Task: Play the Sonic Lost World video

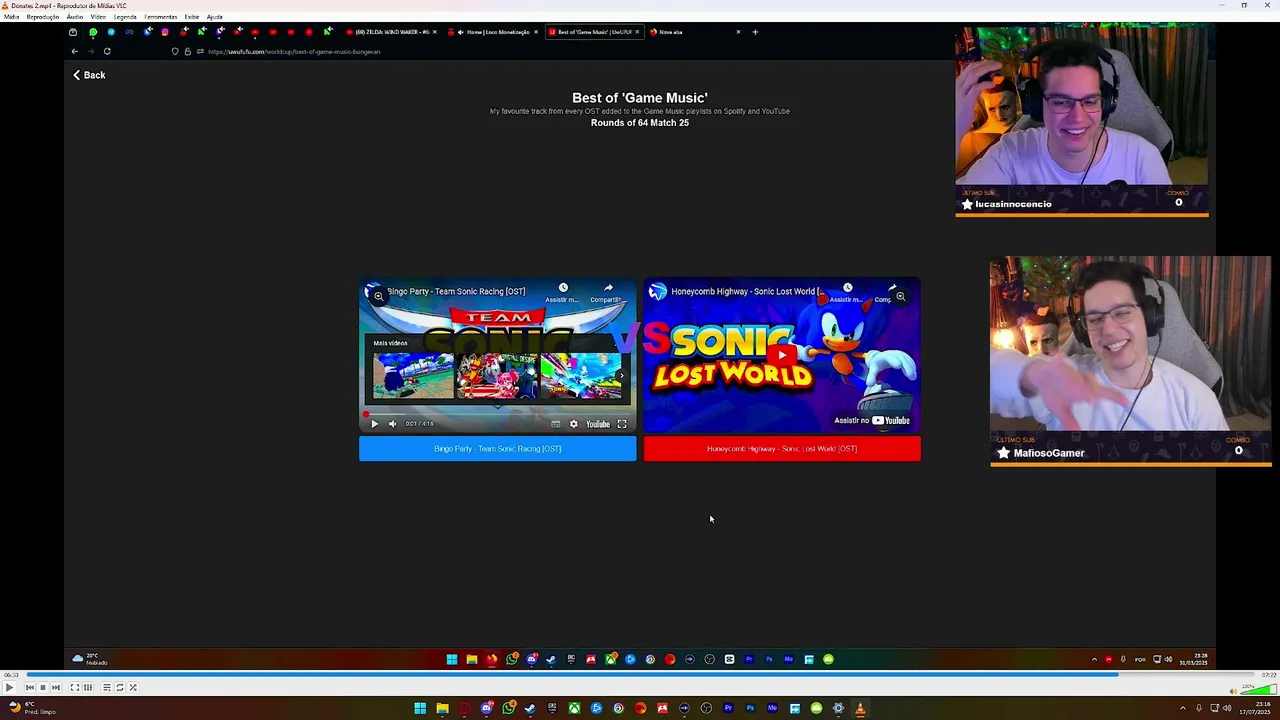Action: coord(782,353)
